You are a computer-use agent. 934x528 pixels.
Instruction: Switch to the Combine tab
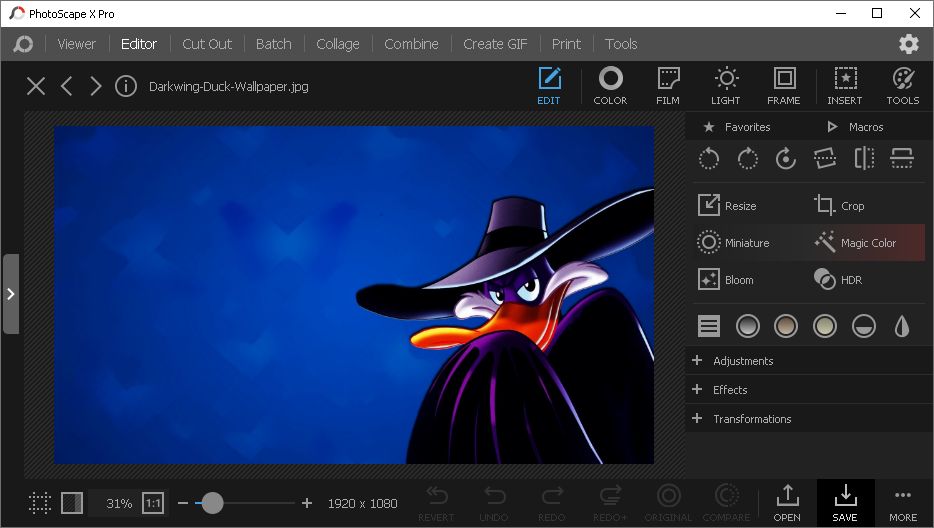[x=411, y=44]
